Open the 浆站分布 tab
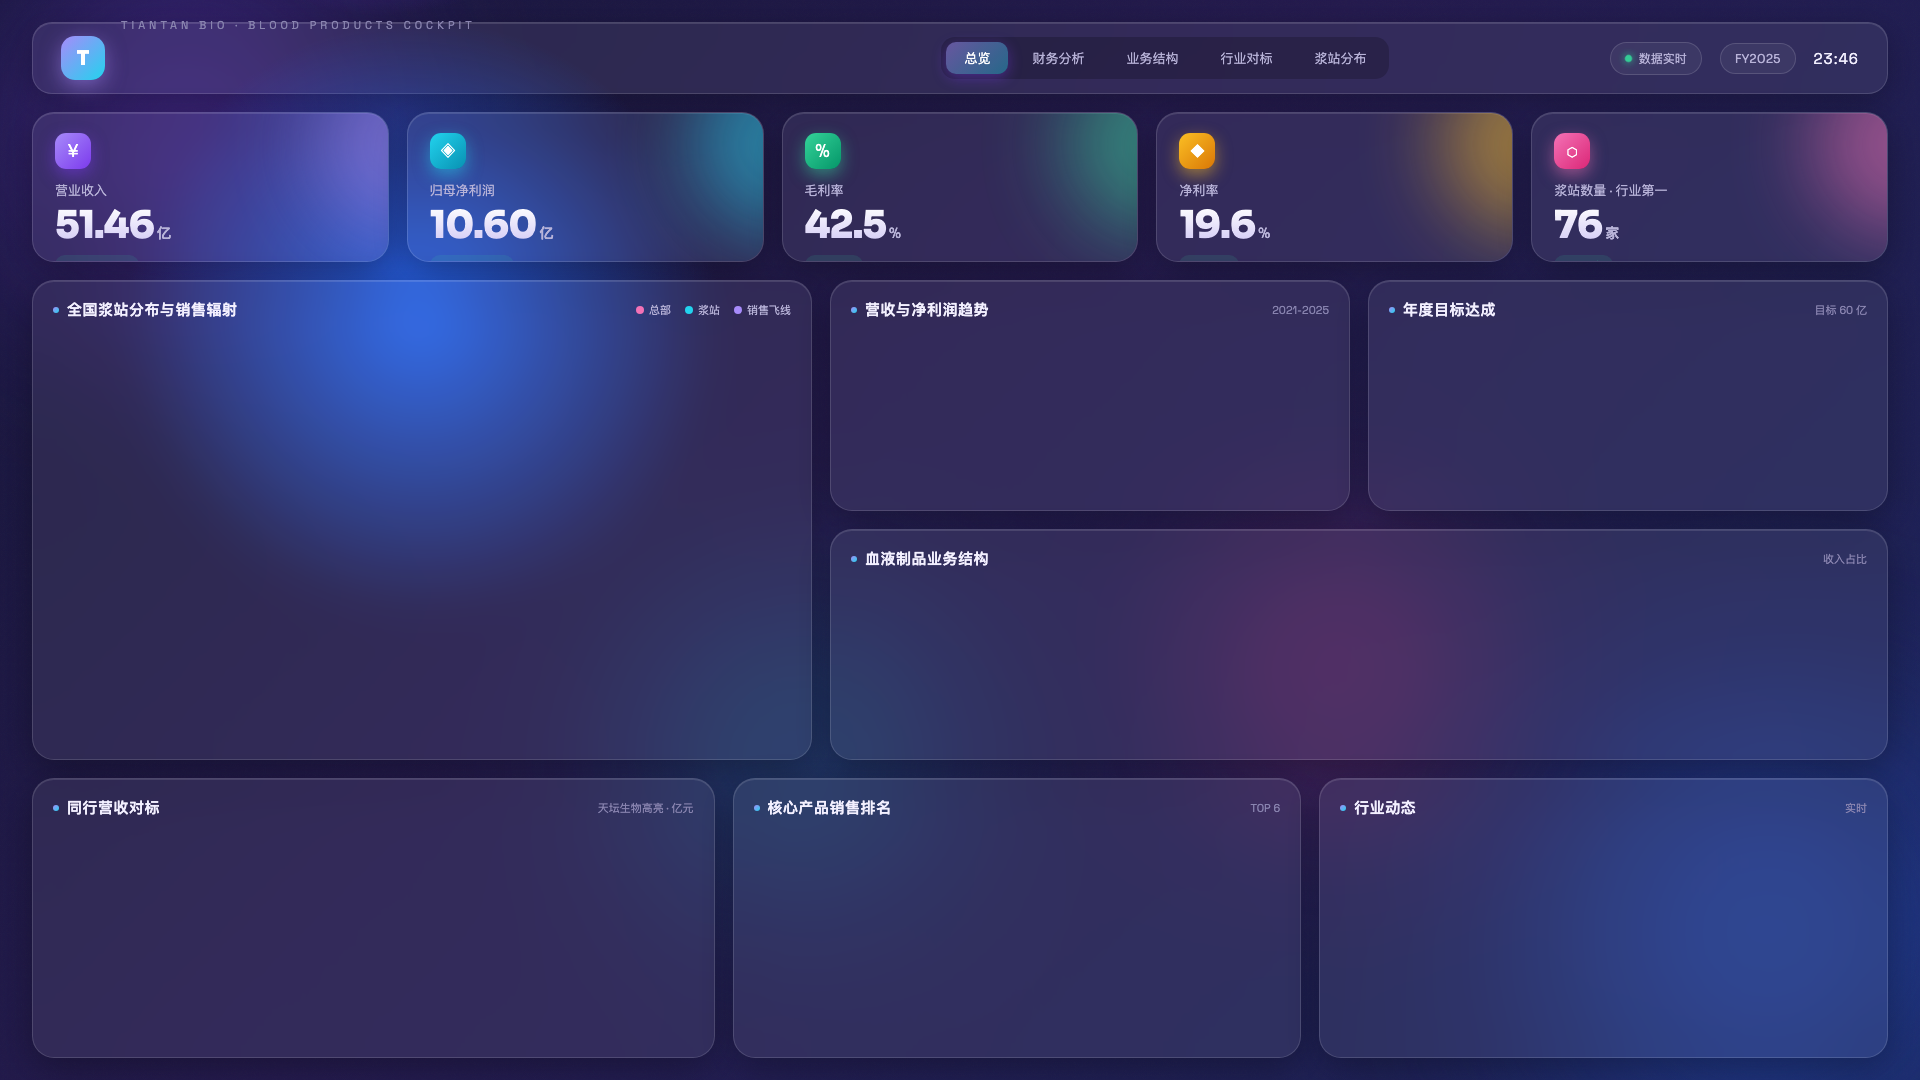Image resolution: width=1920 pixels, height=1080 pixels. (1340, 58)
